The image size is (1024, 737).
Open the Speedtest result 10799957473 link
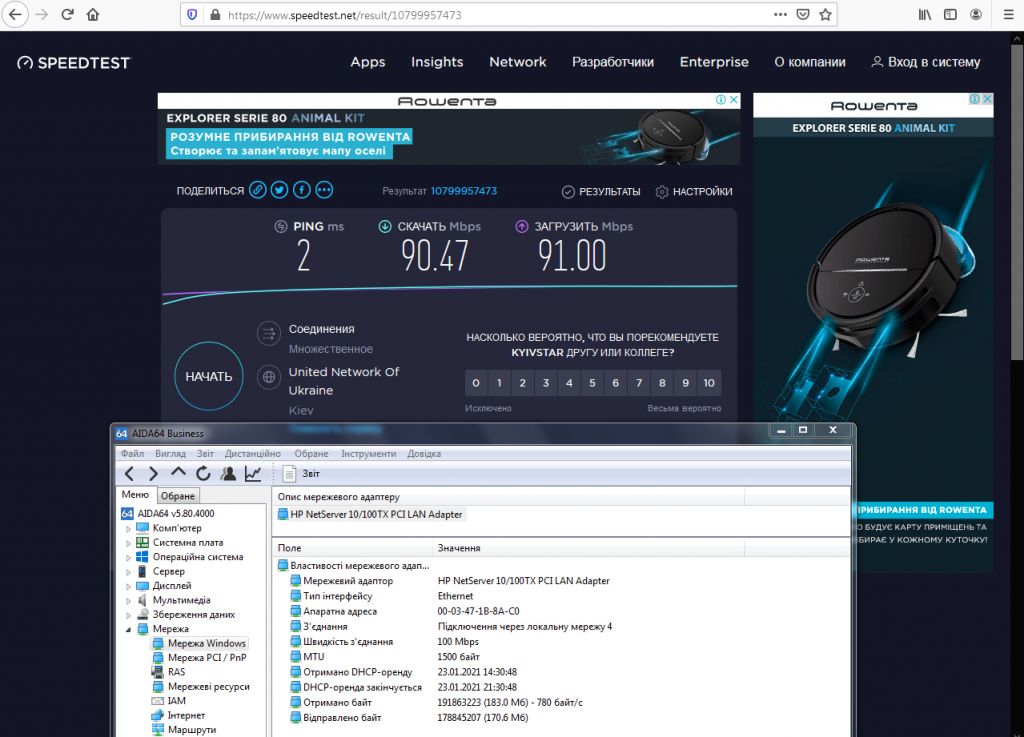(464, 191)
